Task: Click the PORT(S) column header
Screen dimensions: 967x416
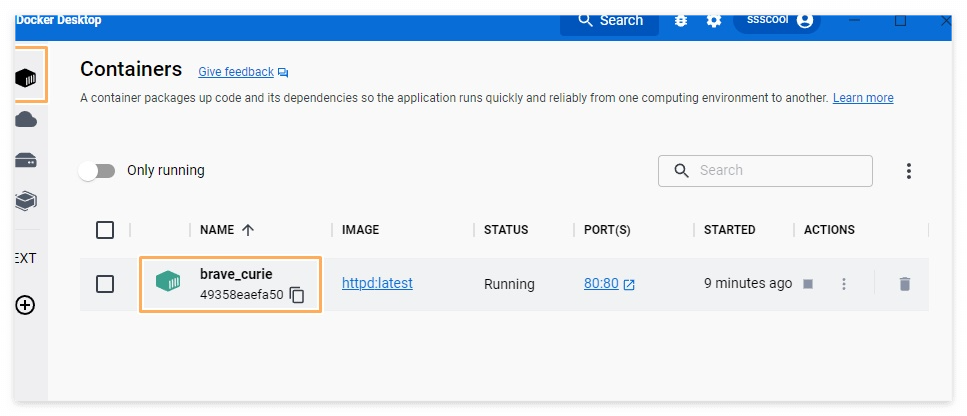Action: [607, 230]
